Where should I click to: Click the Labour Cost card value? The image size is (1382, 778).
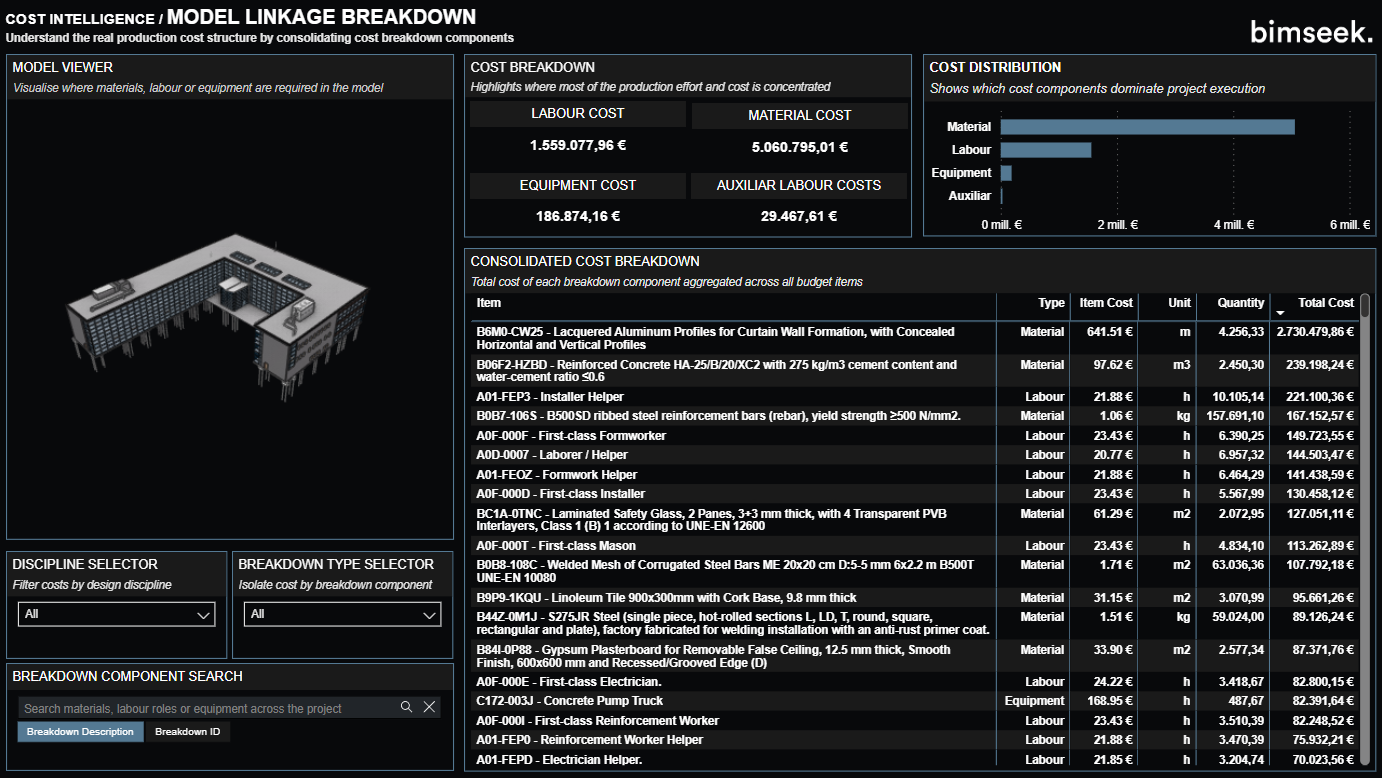tap(577, 146)
